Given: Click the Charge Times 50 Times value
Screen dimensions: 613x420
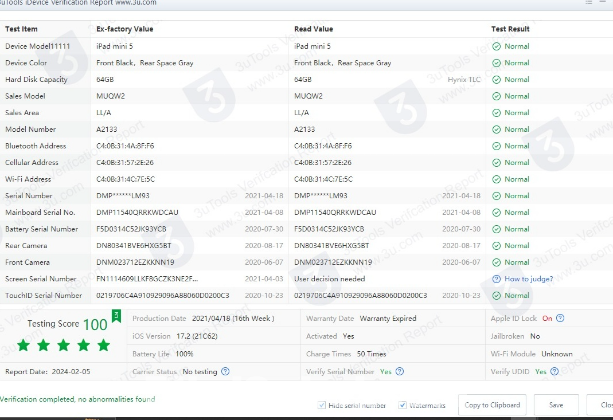Looking at the screenshot, I should point(371,354).
